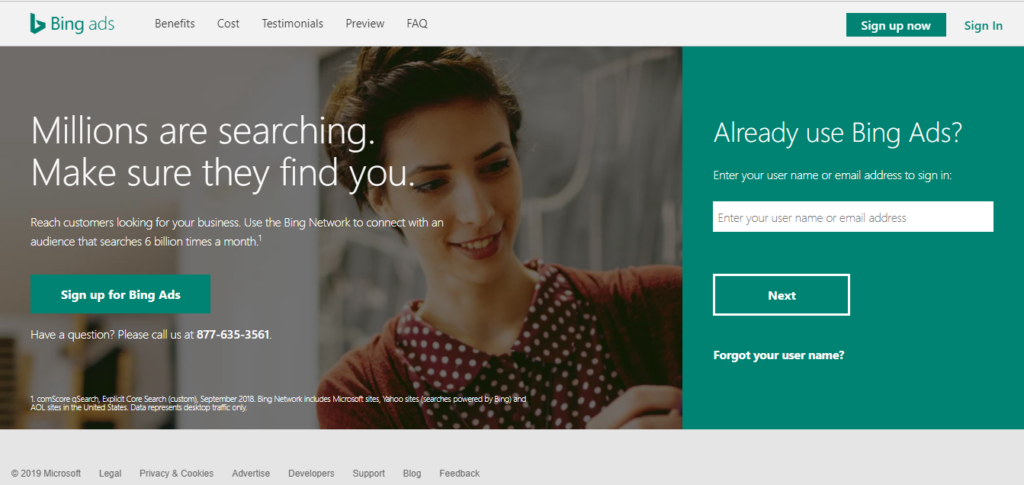The width and height of the screenshot is (1024, 485).
Task: Click the phone number 877-635-3561
Action: [233, 335]
